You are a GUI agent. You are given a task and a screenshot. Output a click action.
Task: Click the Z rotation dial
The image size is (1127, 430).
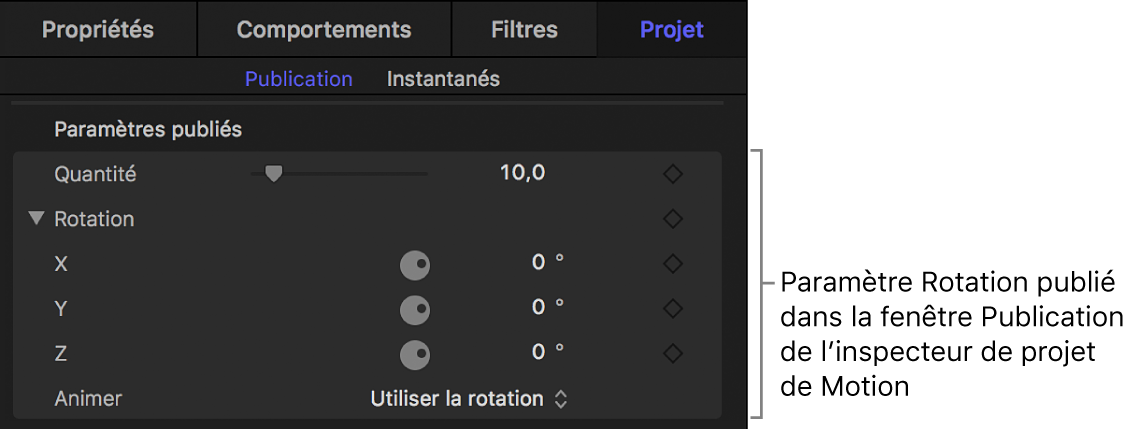[414, 354]
